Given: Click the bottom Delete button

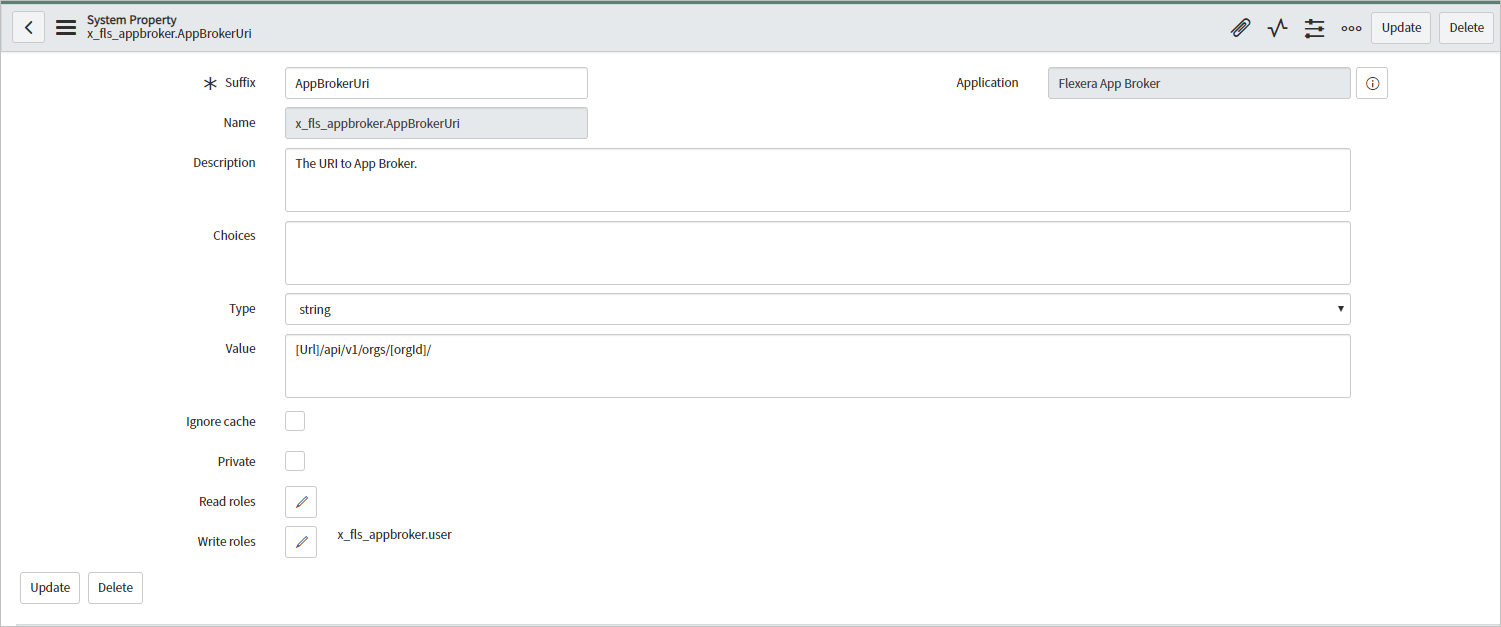Looking at the screenshot, I should pos(115,588).
